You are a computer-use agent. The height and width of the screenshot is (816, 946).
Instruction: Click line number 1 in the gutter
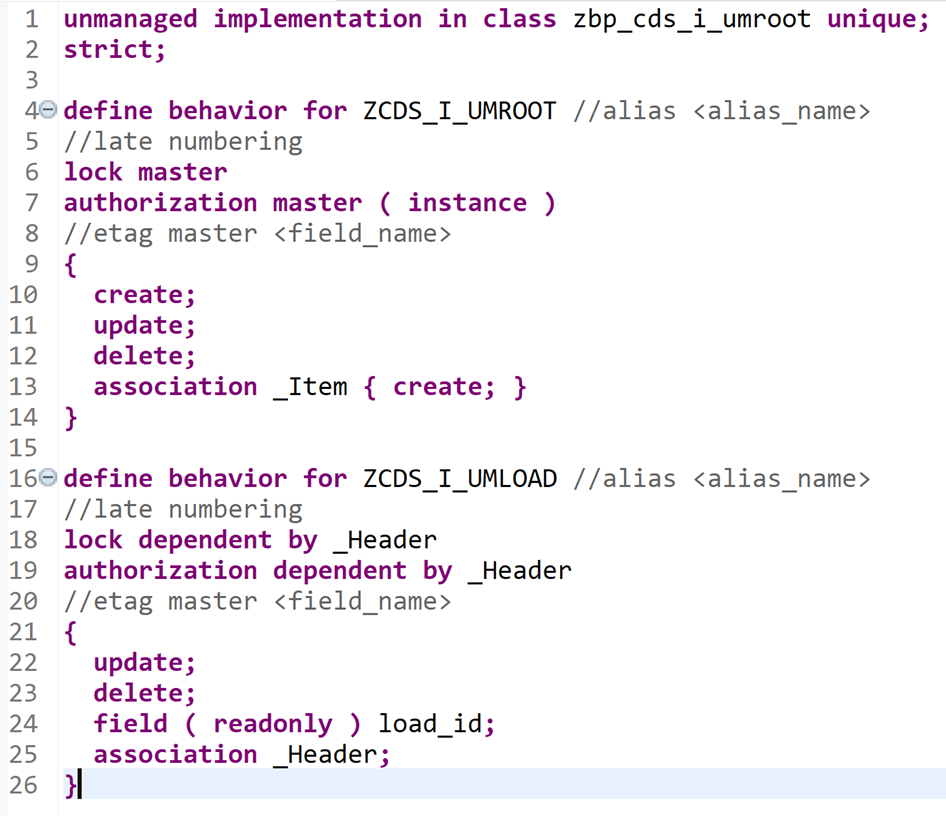pyautogui.click(x=32, y=19)
